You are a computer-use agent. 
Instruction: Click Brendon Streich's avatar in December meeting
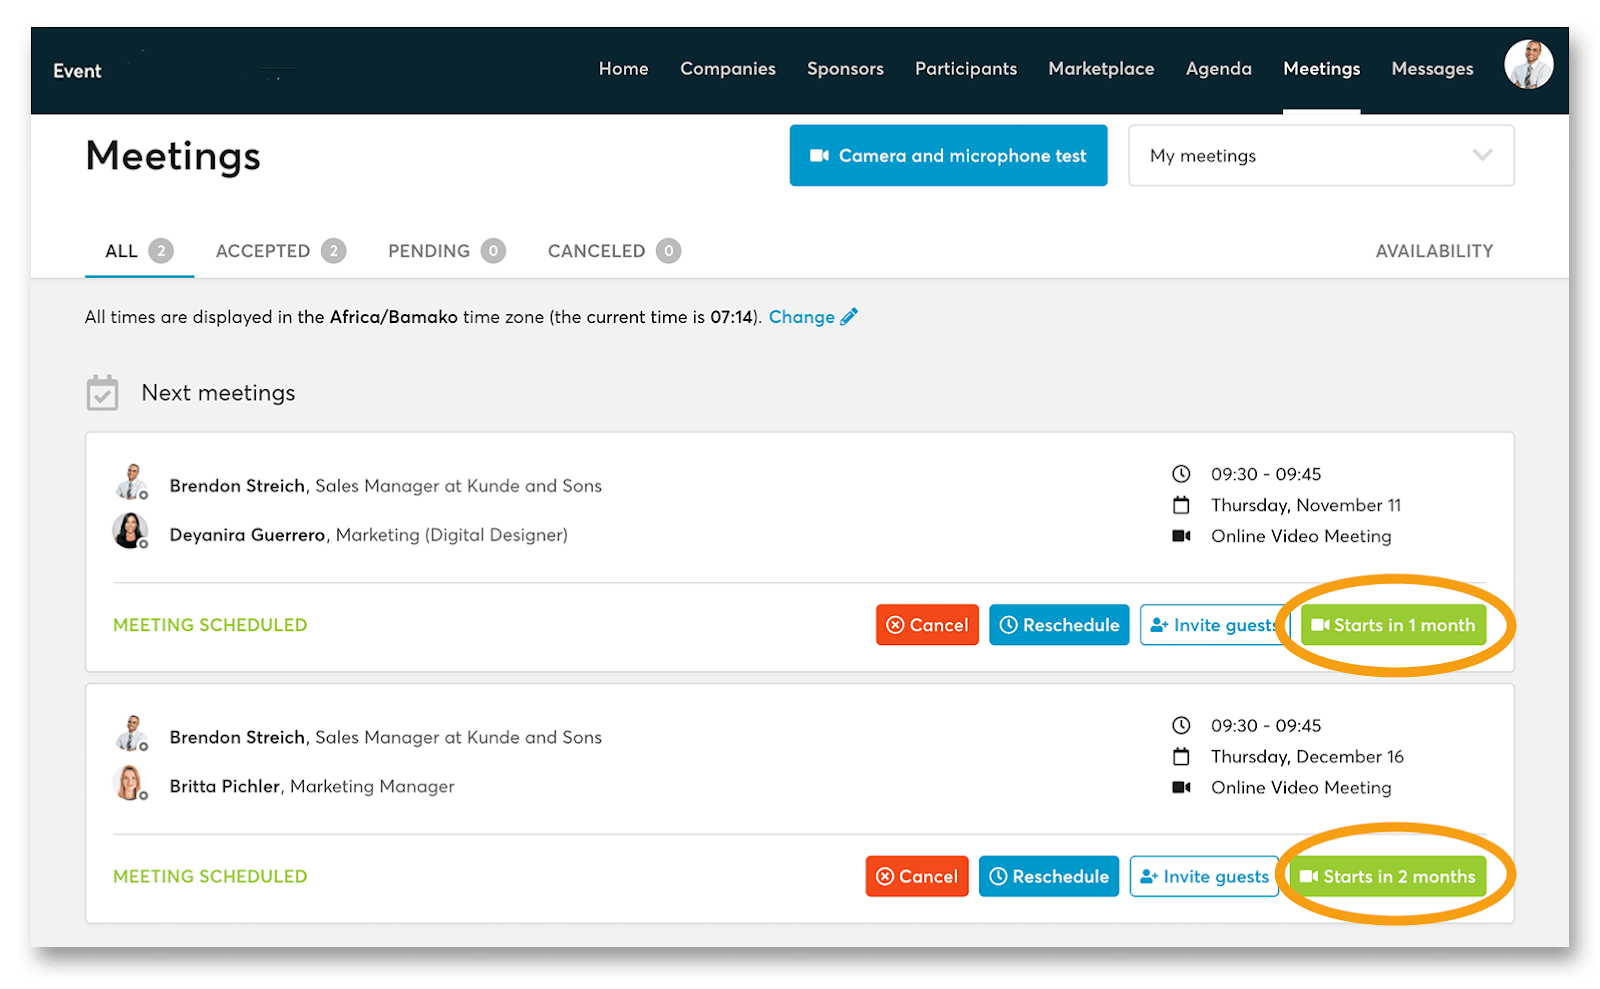coord(131,733)
